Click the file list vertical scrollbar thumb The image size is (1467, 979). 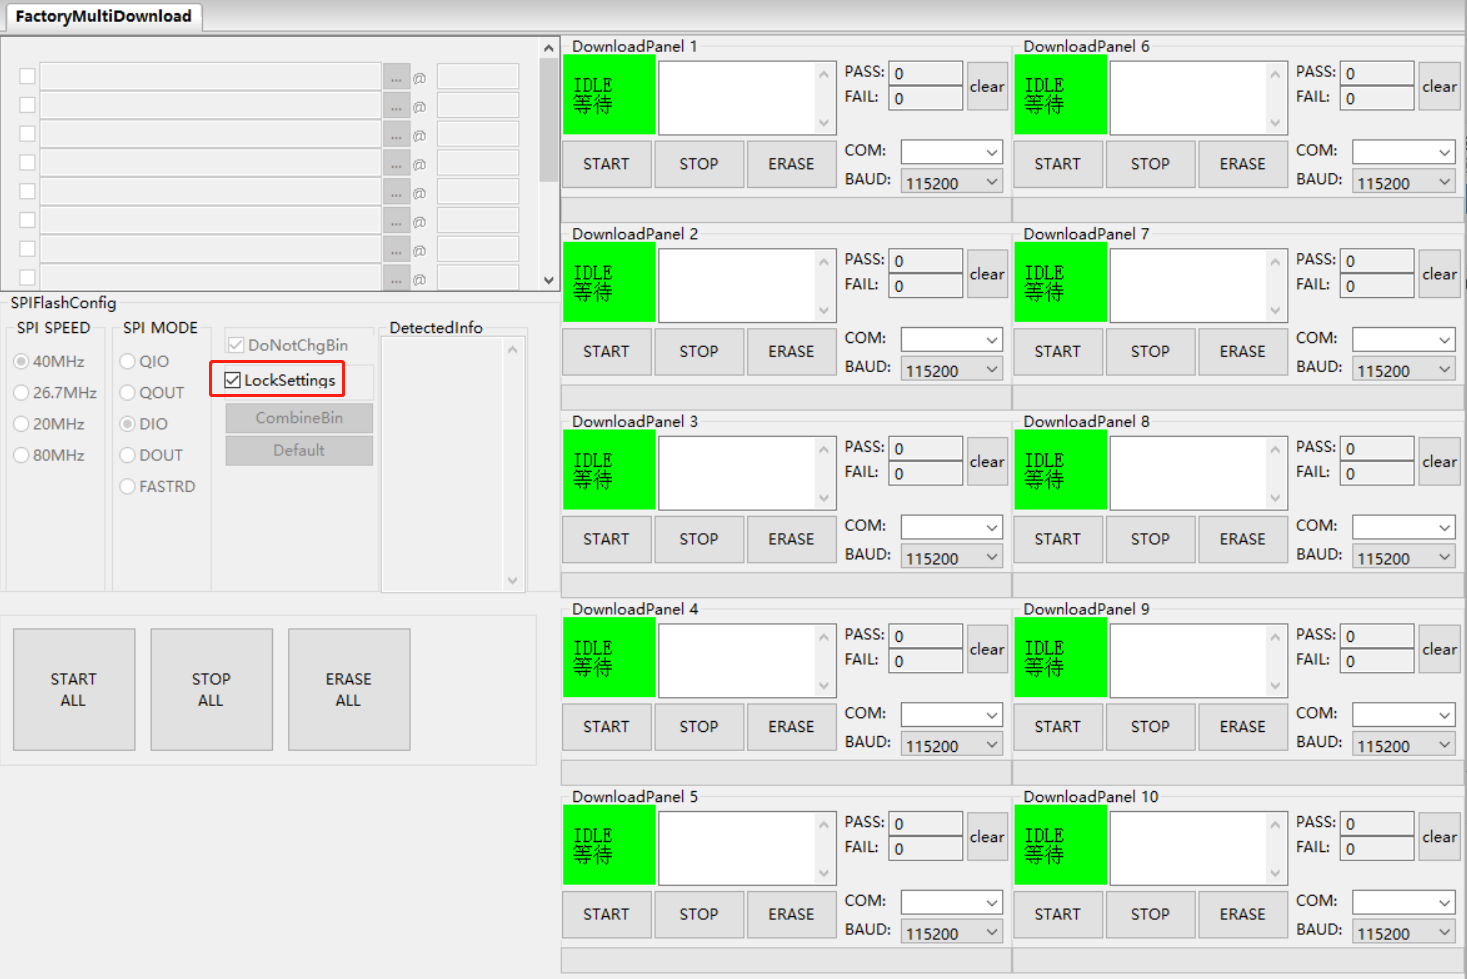[x=548, y=120]
